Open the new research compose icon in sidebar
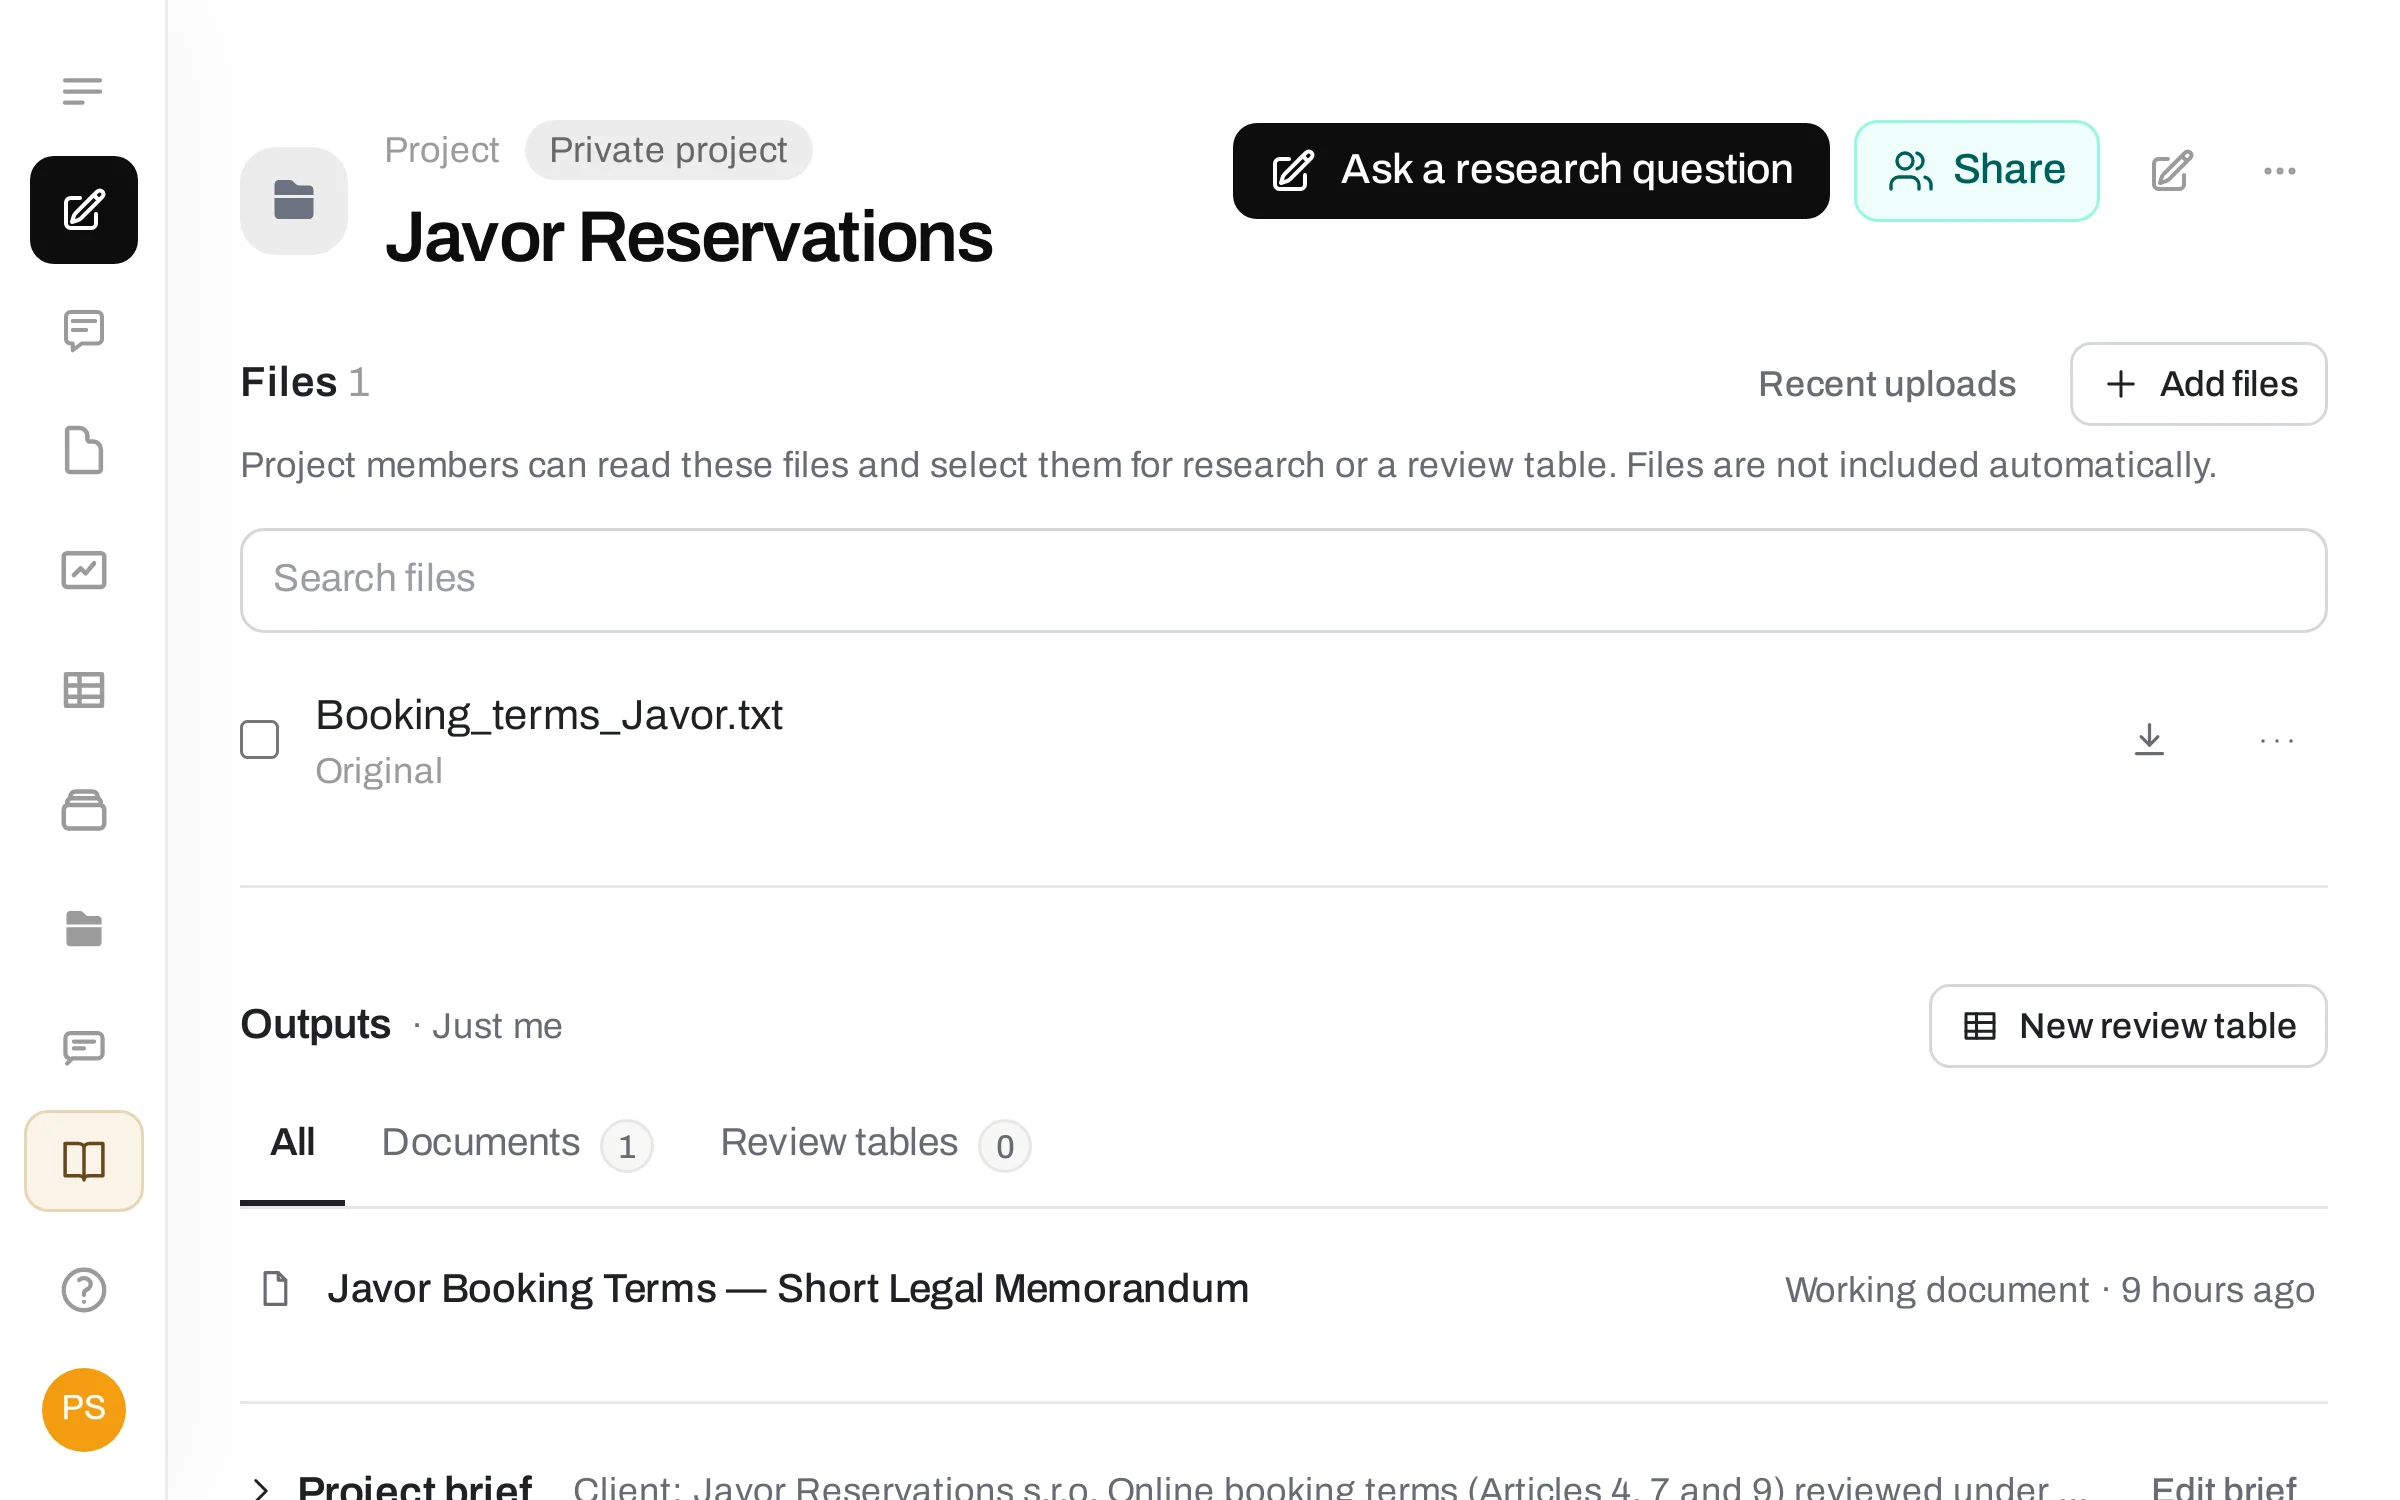The image size is (2400, 1500). 84,210
